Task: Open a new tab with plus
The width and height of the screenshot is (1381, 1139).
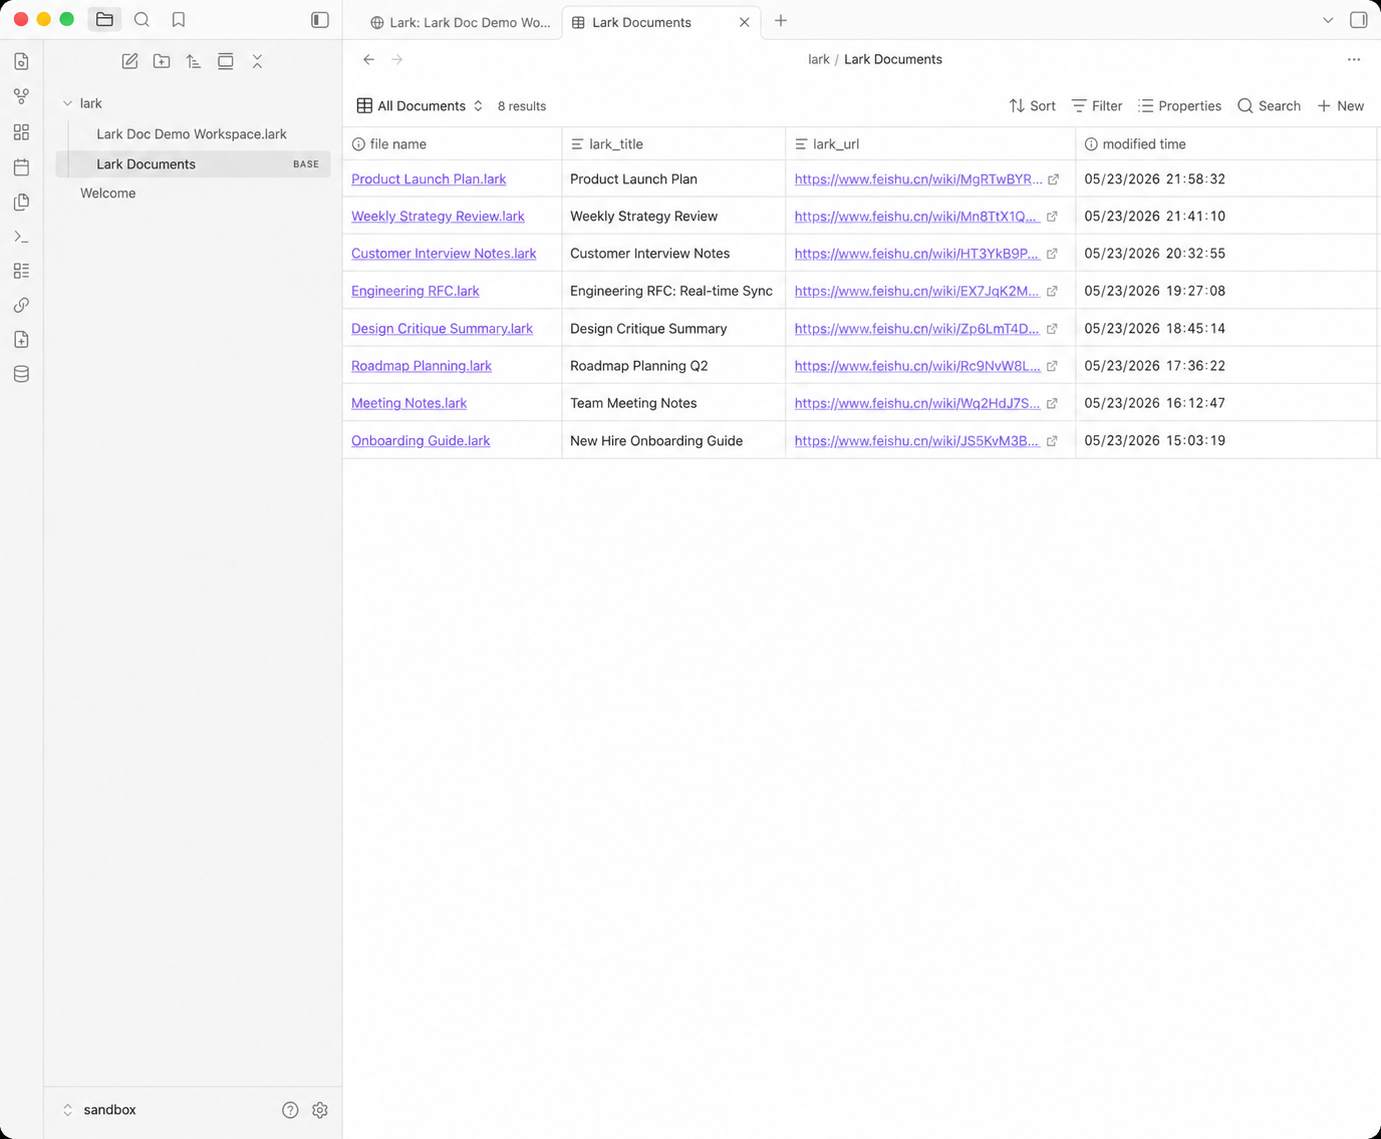Action: pyautogui.click(x=781, y=21)
